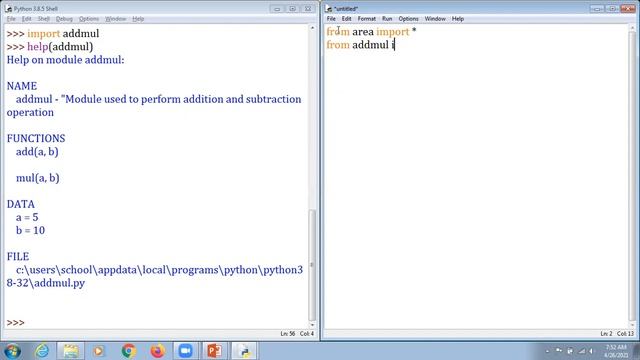640x360 pixels.
Task: Click Shell scrollbar down arrow
Action: click(312, 325)
